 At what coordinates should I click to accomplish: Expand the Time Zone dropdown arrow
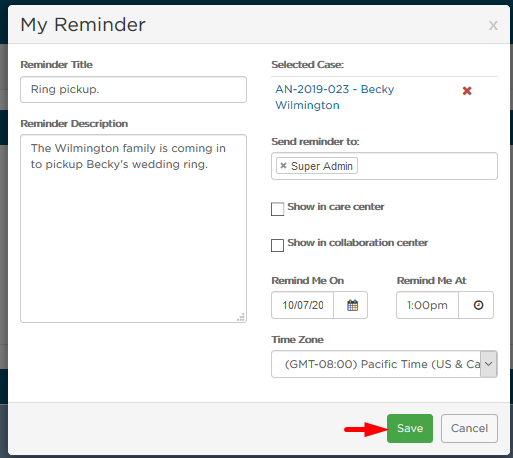point(488,364)
